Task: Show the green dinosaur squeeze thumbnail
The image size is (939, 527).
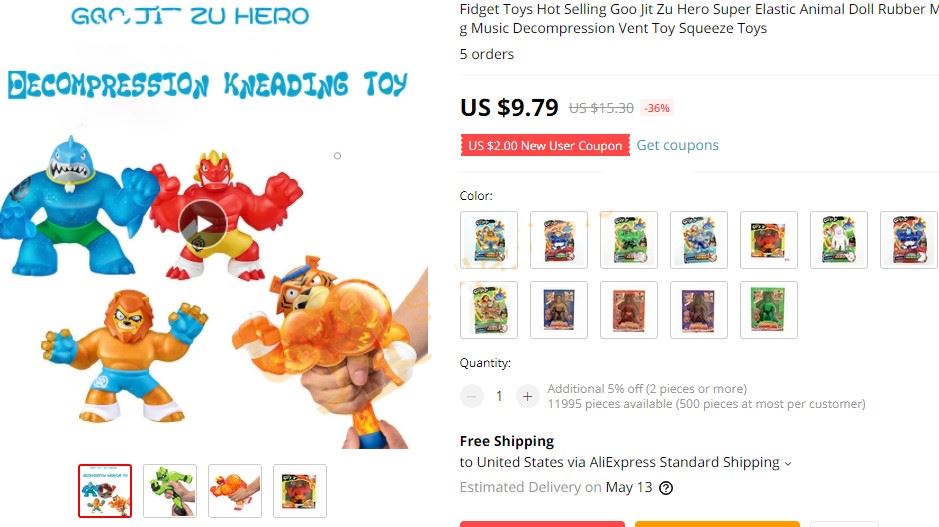Action: (x=170, y=491)
